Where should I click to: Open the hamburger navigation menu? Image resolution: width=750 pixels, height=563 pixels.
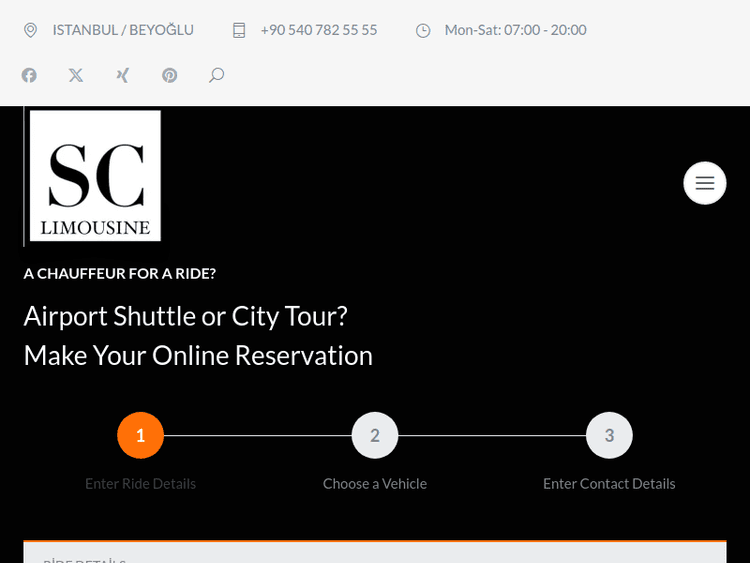point(705,183)
